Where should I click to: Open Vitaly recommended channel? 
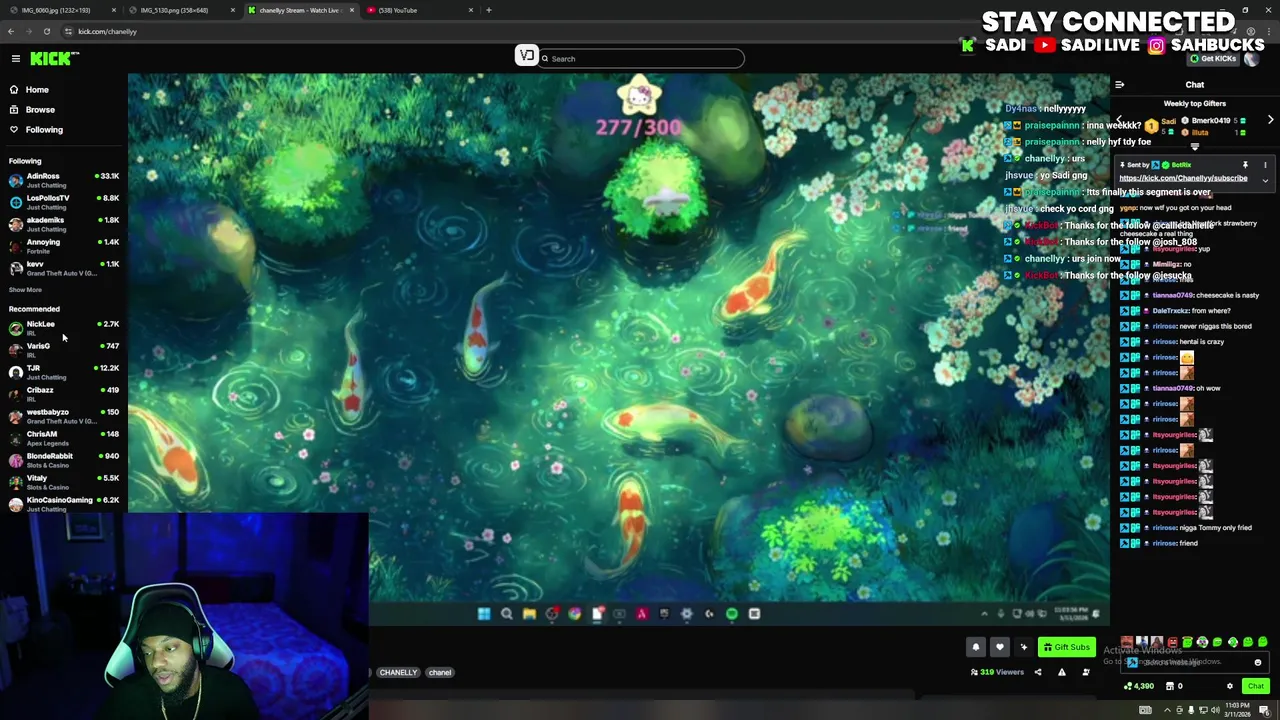click(x=63, y=482)
